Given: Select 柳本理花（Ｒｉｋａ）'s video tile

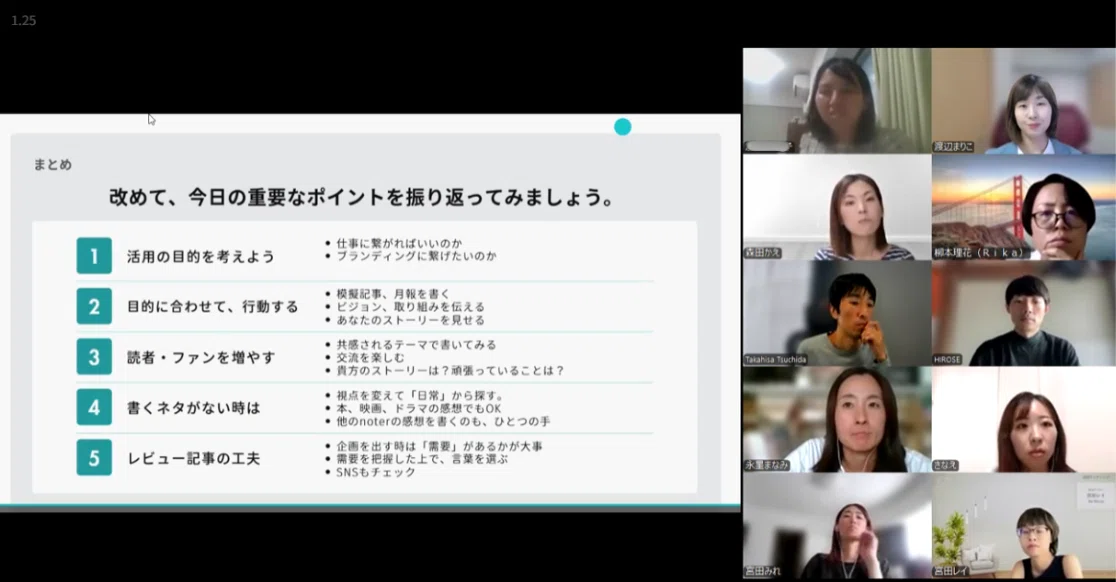Looking at the screenshot, I should point(1023,207).
